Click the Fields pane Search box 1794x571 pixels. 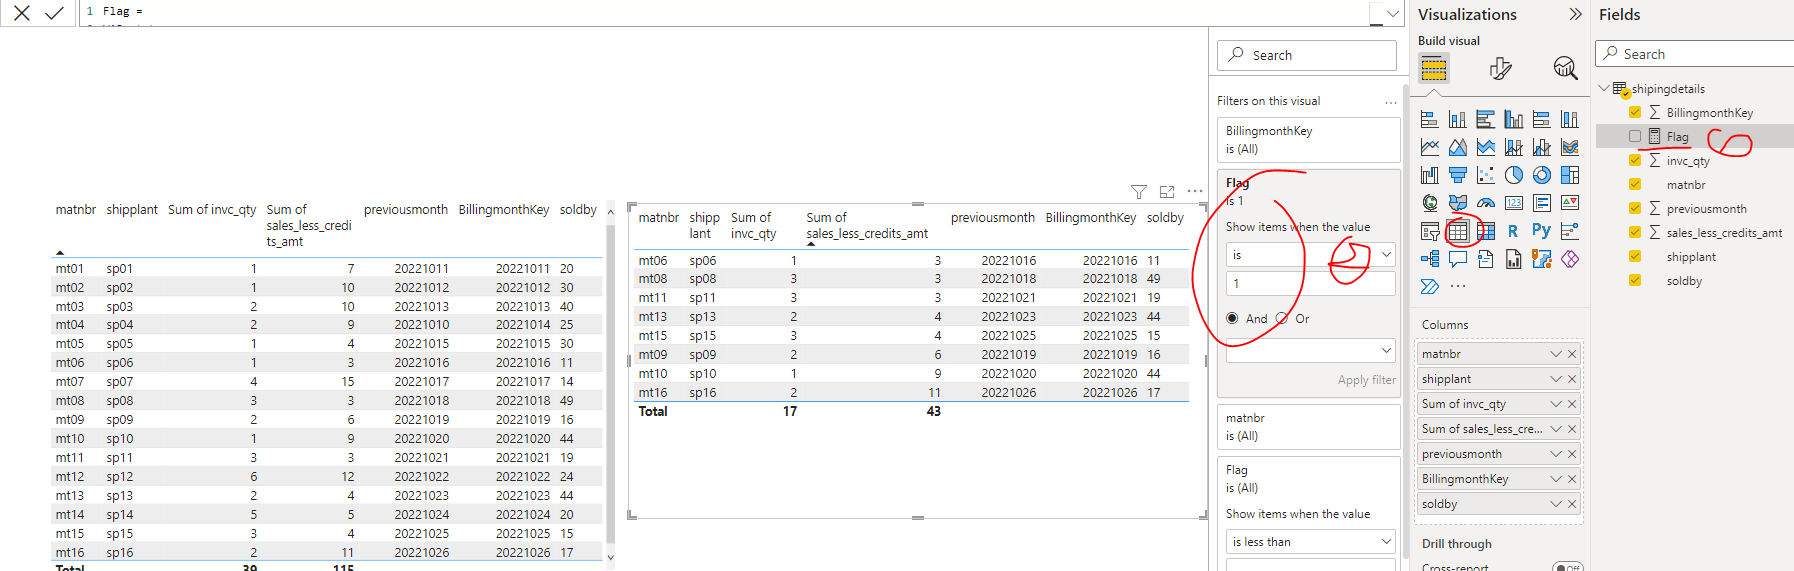[x=1695, y=54]
